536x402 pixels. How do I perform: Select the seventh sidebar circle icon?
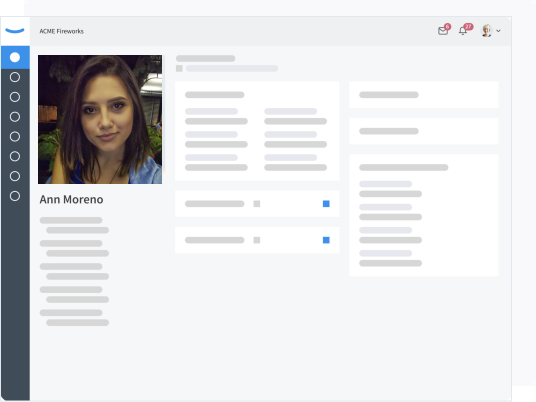(x=15, y=176)
